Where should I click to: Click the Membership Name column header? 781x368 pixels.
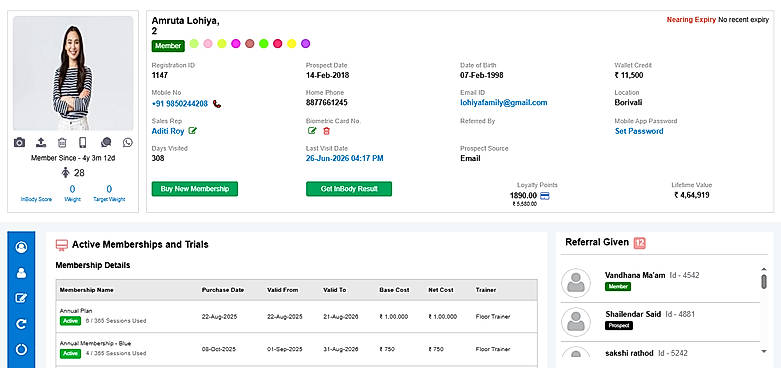(87, 290)
